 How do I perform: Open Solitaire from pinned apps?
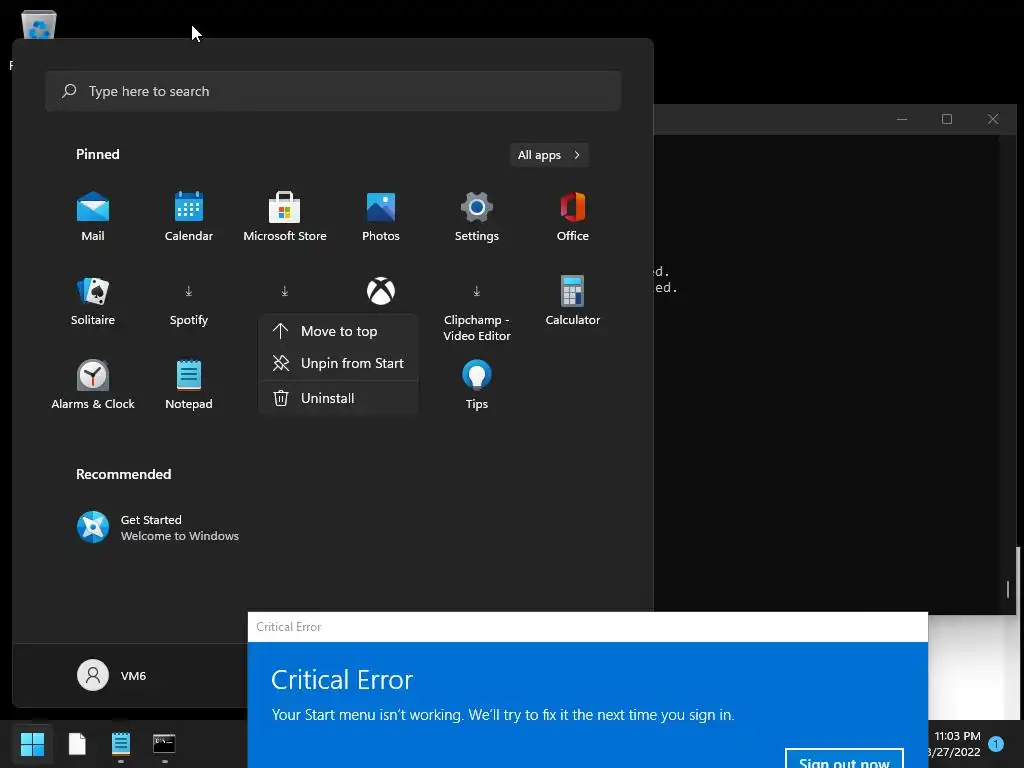[93, 301]
